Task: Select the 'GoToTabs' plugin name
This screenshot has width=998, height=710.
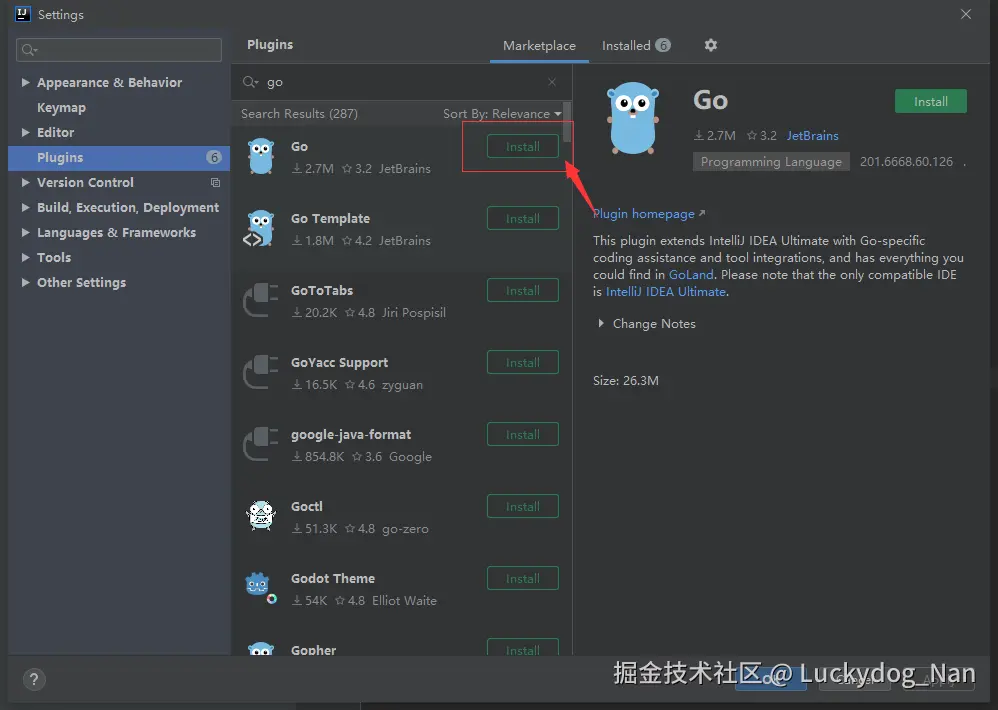Action: point(322,290)
